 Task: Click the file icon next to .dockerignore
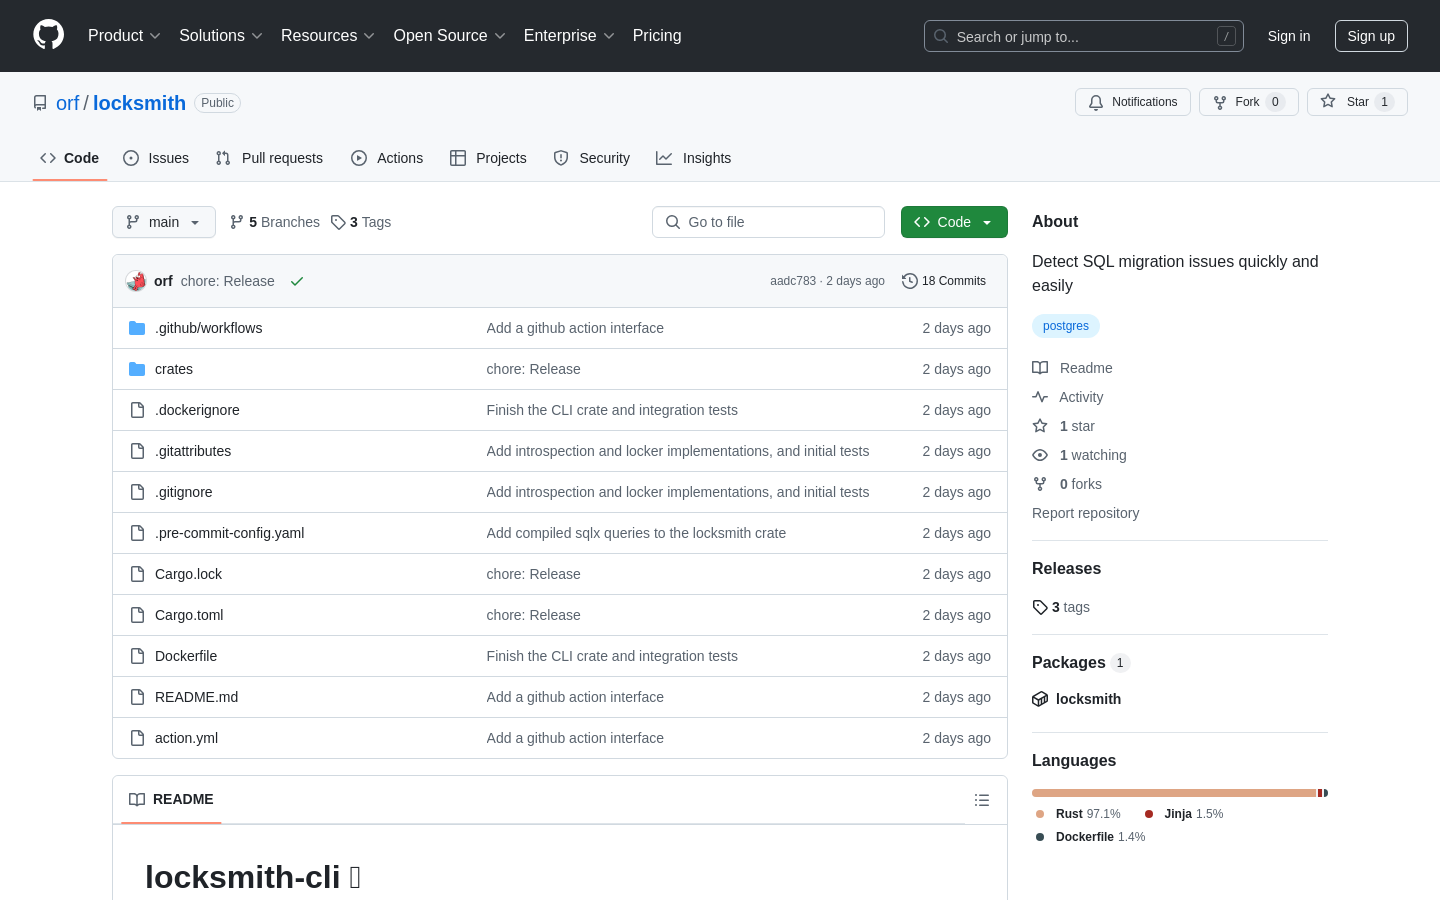[x=137, y=410]
